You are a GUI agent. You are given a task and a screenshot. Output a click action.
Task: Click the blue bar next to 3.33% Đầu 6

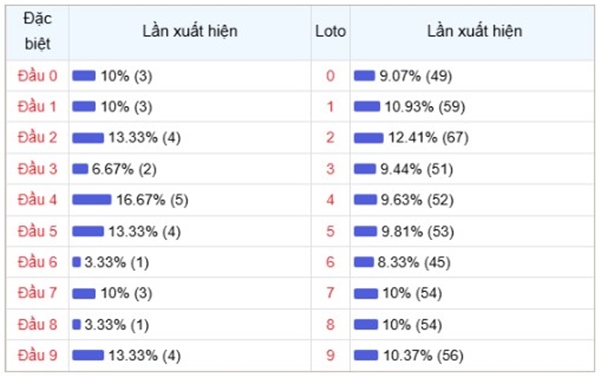(x=77, y=262)
